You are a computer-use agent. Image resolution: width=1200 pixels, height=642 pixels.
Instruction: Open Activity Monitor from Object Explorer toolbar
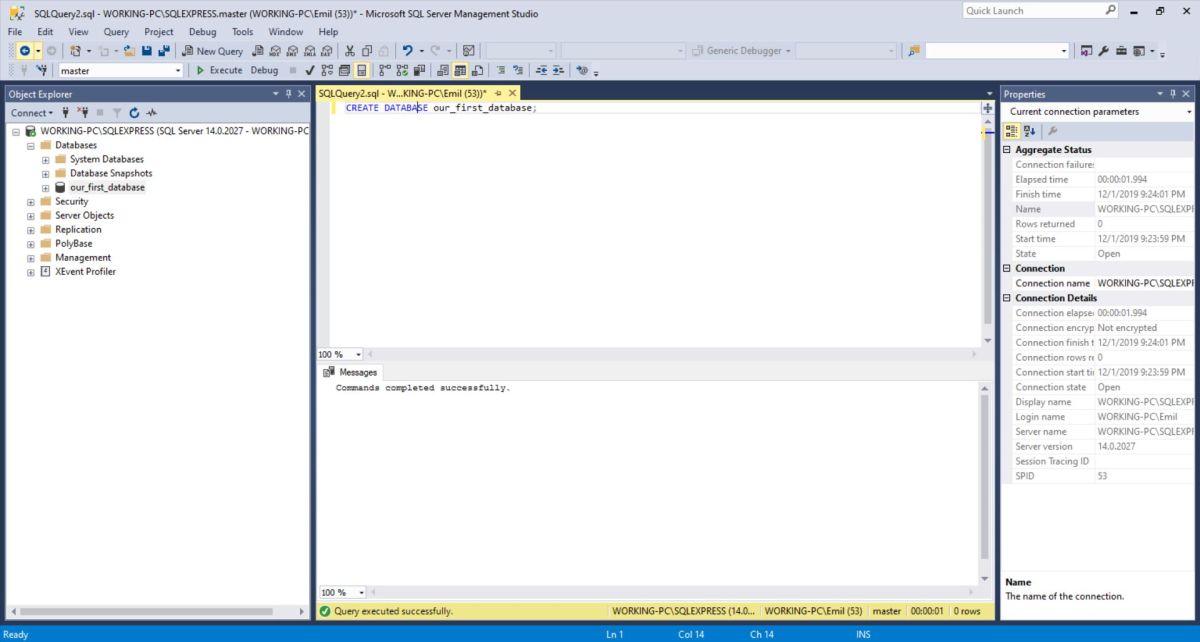tap(151, 112)
